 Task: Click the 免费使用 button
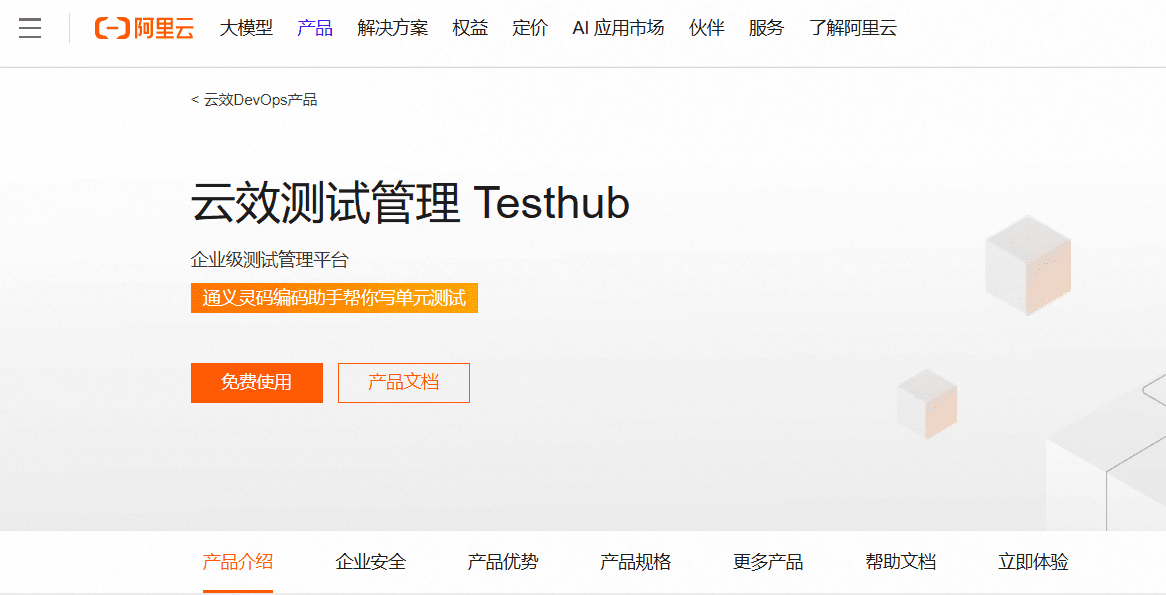click(x=257, y=383)
